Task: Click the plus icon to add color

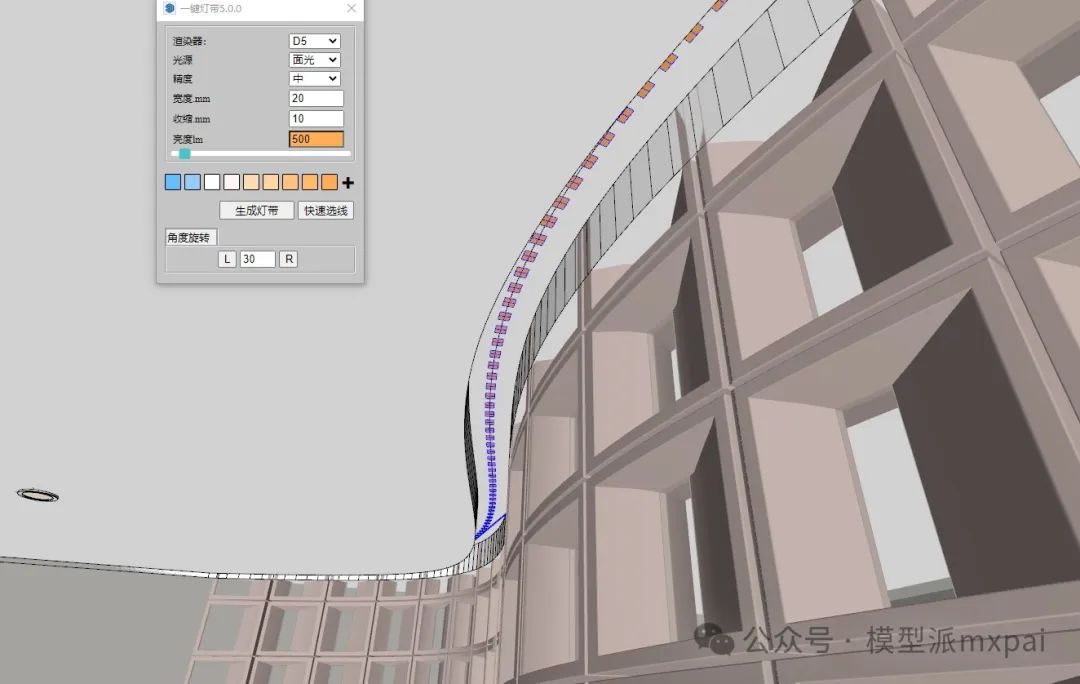Action: click(348, 183)
